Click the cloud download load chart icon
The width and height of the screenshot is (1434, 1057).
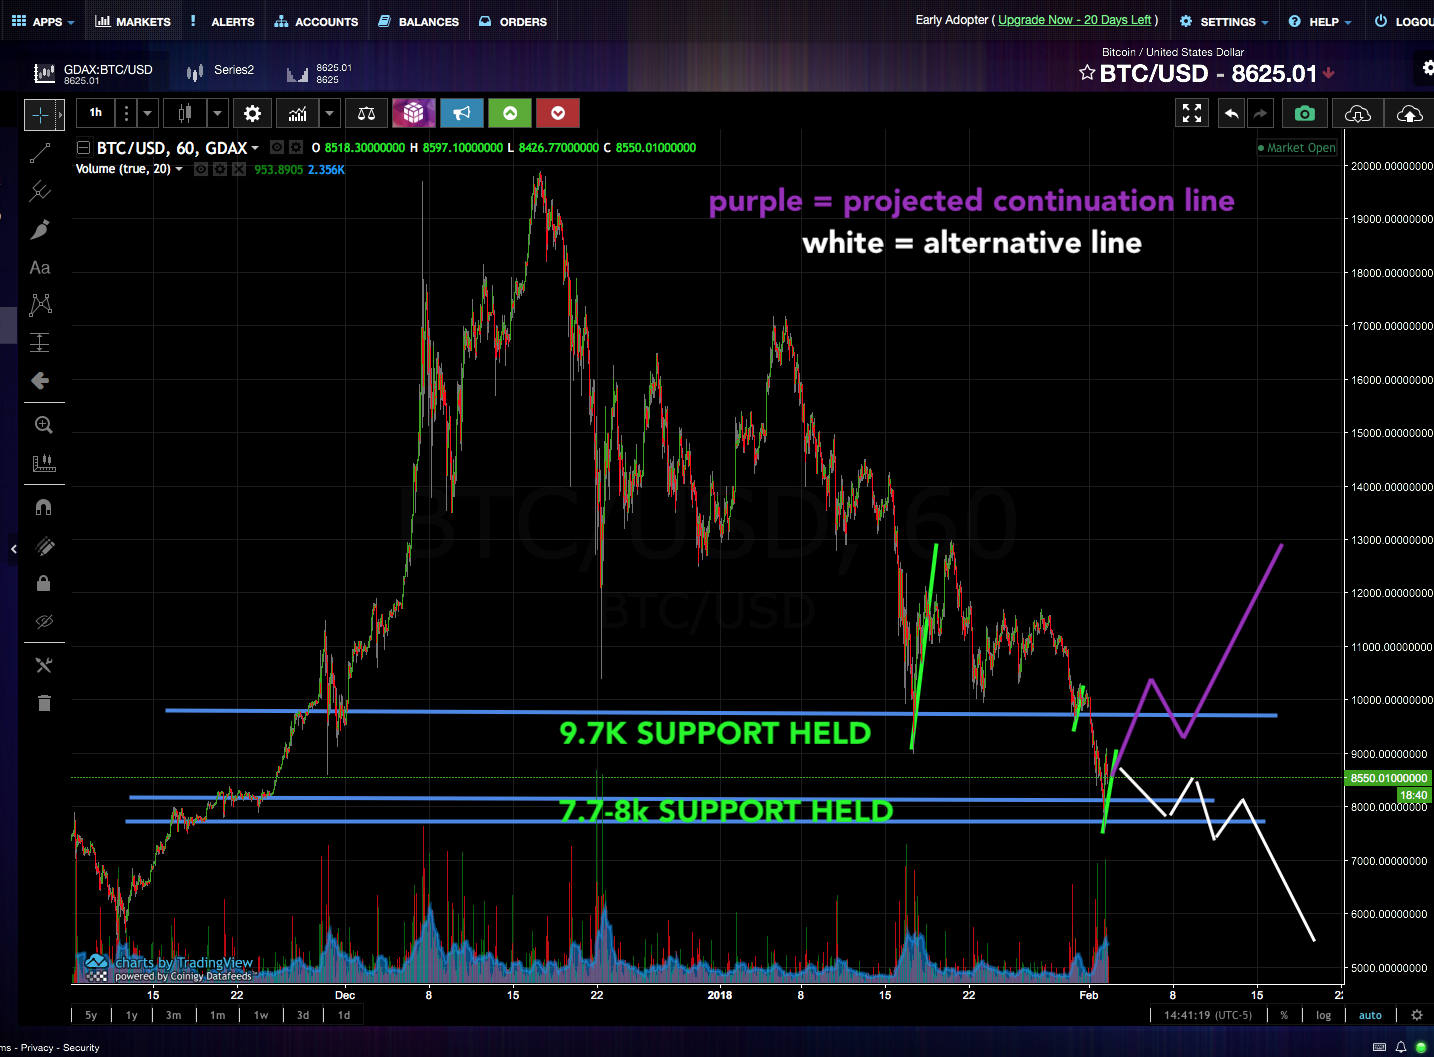1357,114
